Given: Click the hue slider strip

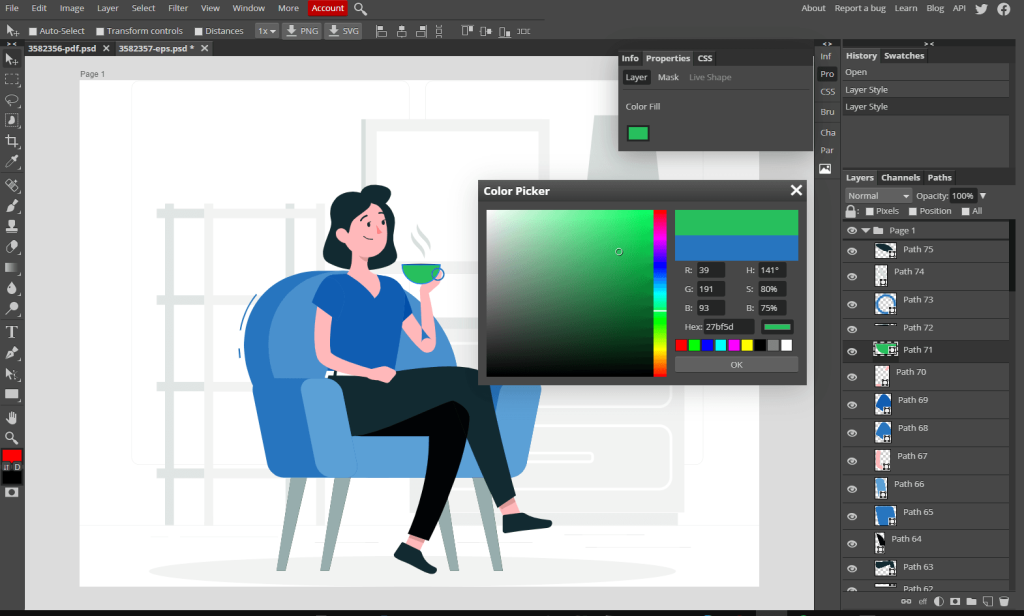Looking at the screenshot, I should 660,293.
